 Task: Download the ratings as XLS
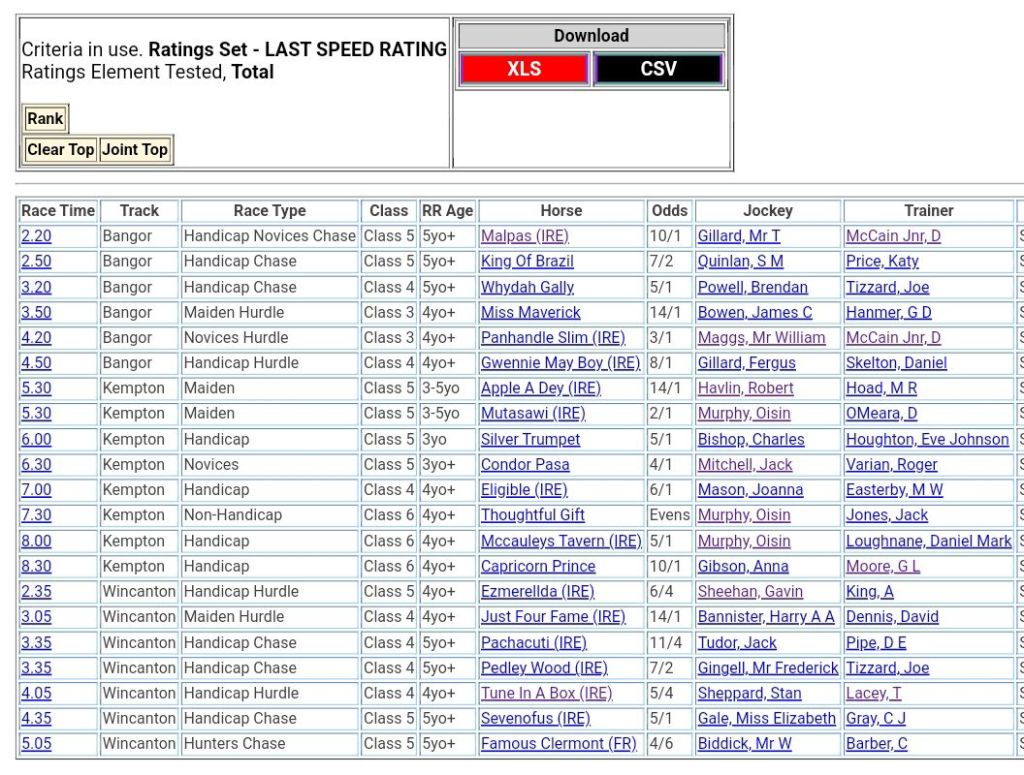coord(524,69)
